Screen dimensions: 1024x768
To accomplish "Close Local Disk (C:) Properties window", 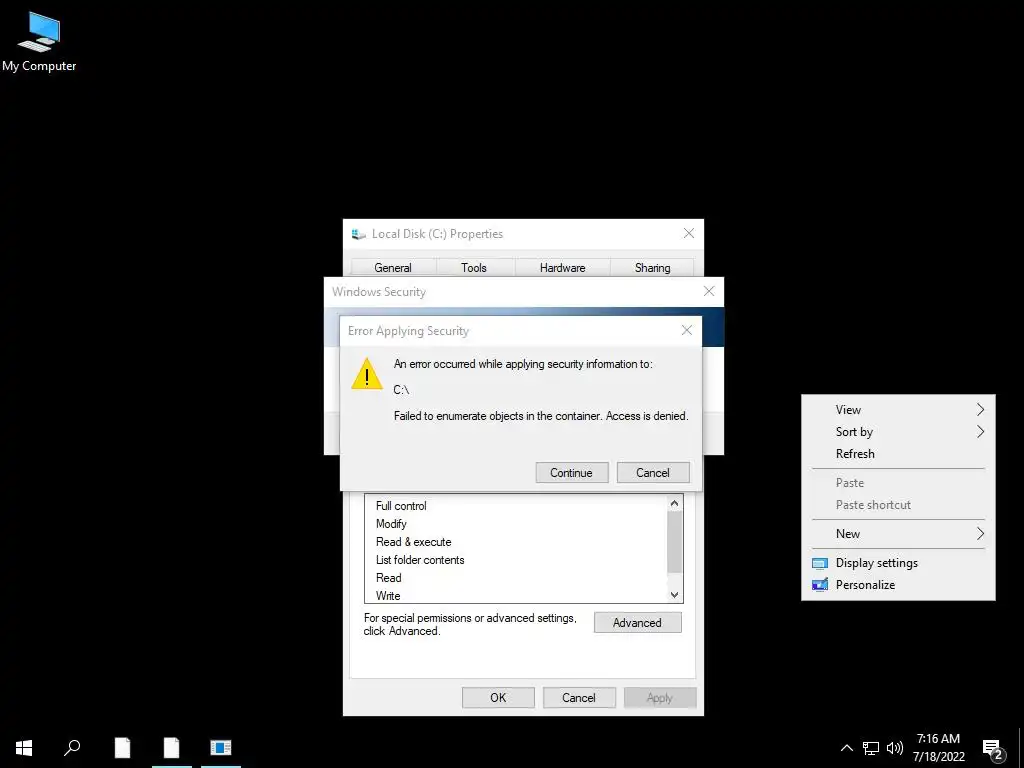I will pos(689,233).
